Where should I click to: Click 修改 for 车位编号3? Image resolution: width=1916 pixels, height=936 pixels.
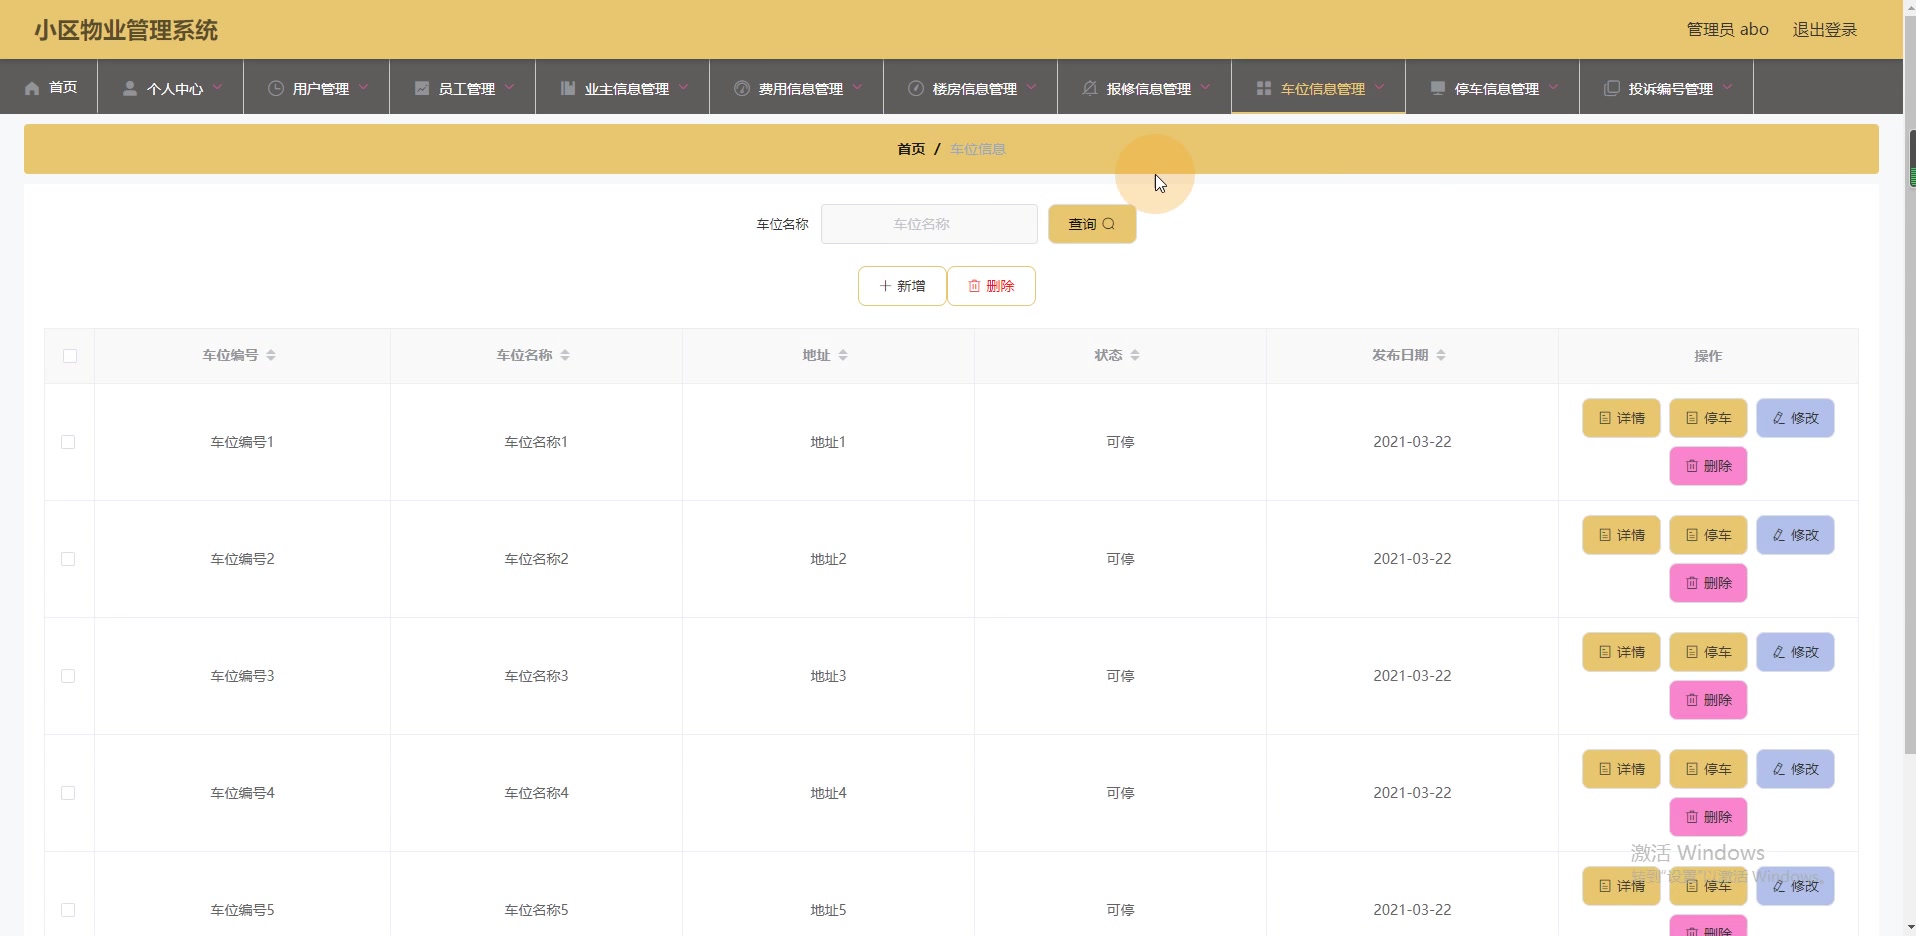(1795, 652)
